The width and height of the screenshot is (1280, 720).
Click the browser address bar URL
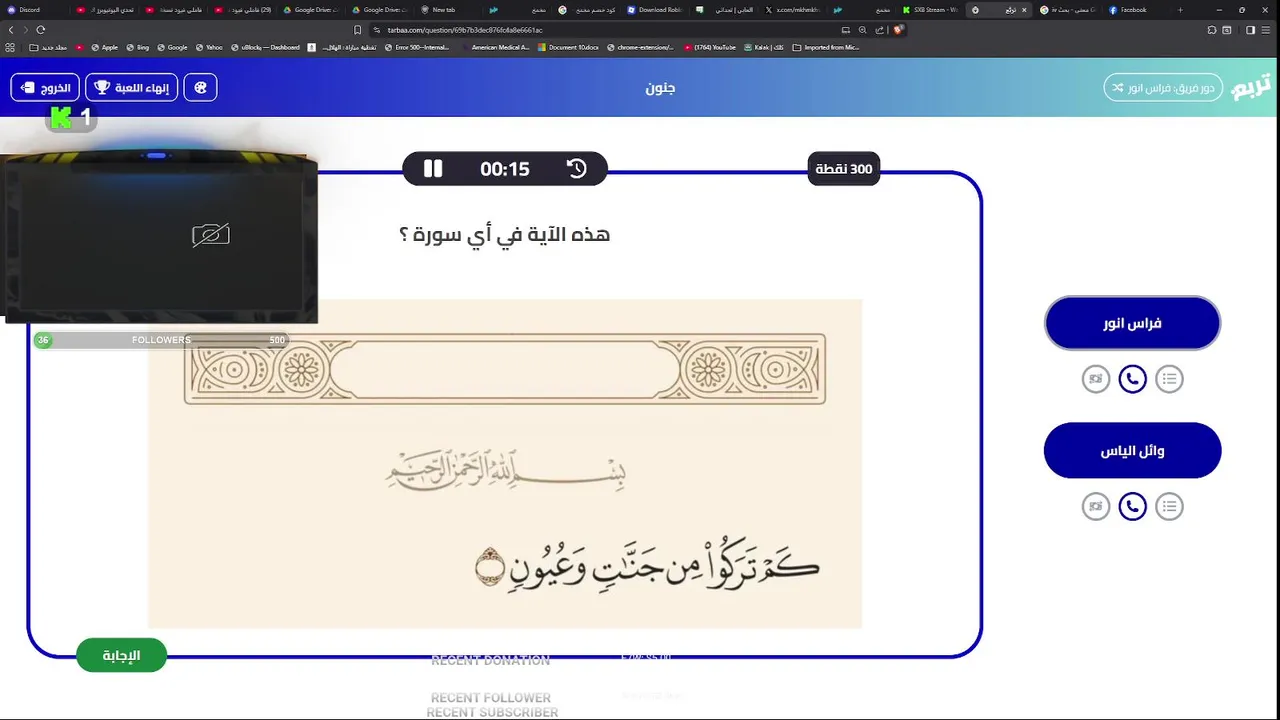click(x=465, y=30)
